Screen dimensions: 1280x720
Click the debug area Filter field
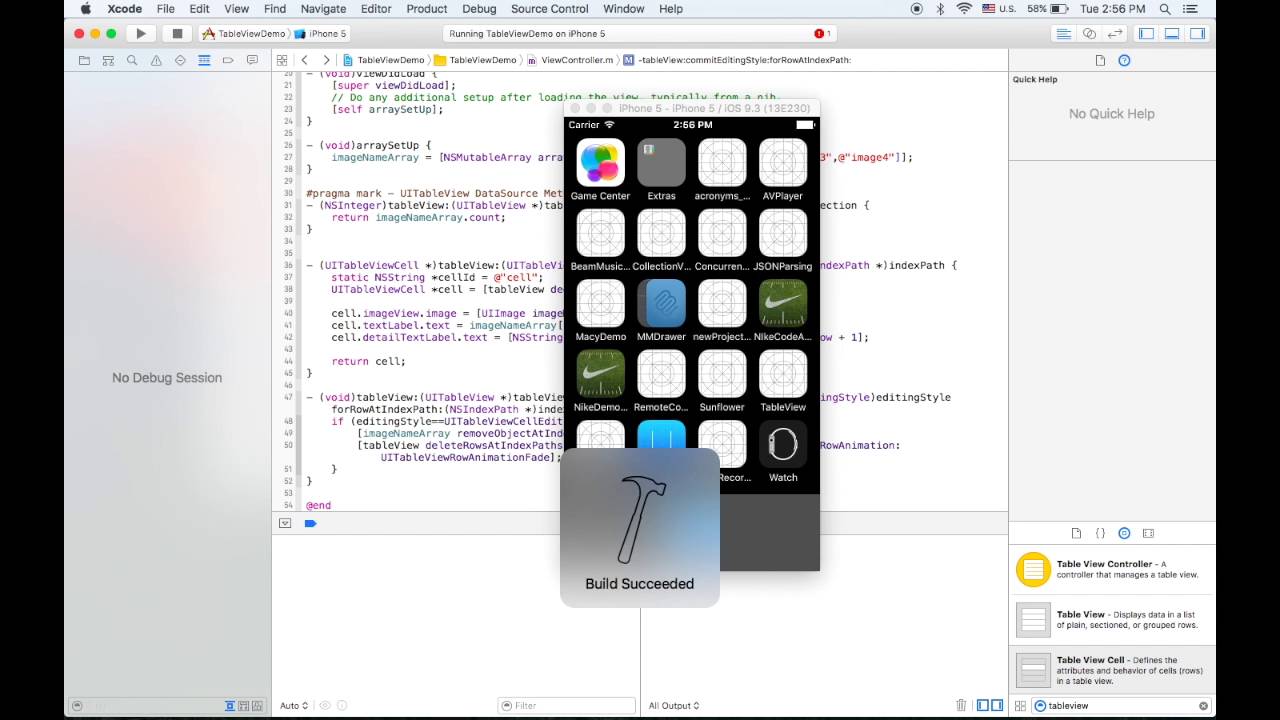click(x=567, y=705)
